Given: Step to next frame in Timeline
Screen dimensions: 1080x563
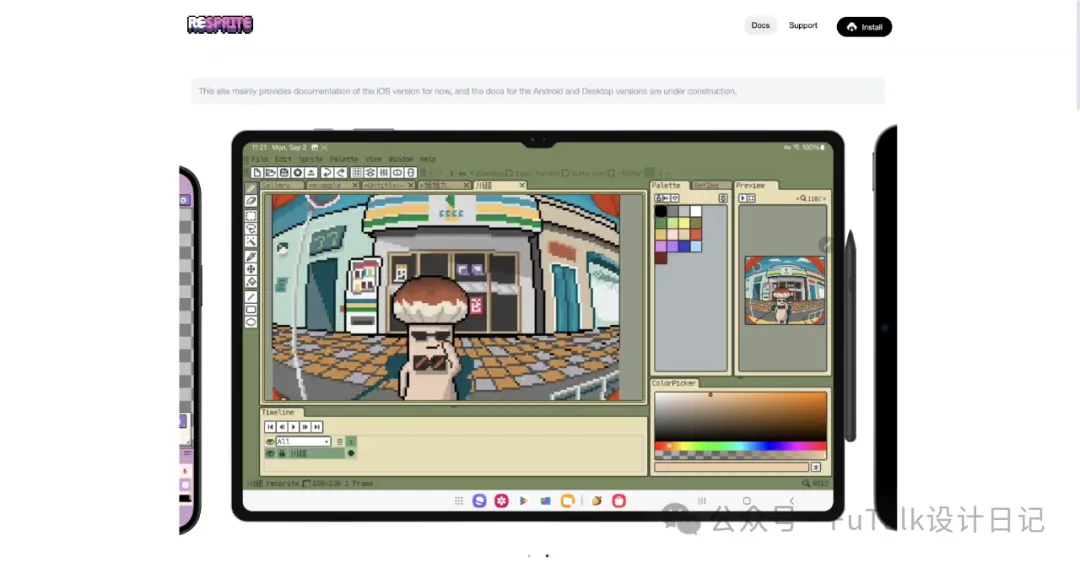Looking at the screenshot, I should click(305, 427).
